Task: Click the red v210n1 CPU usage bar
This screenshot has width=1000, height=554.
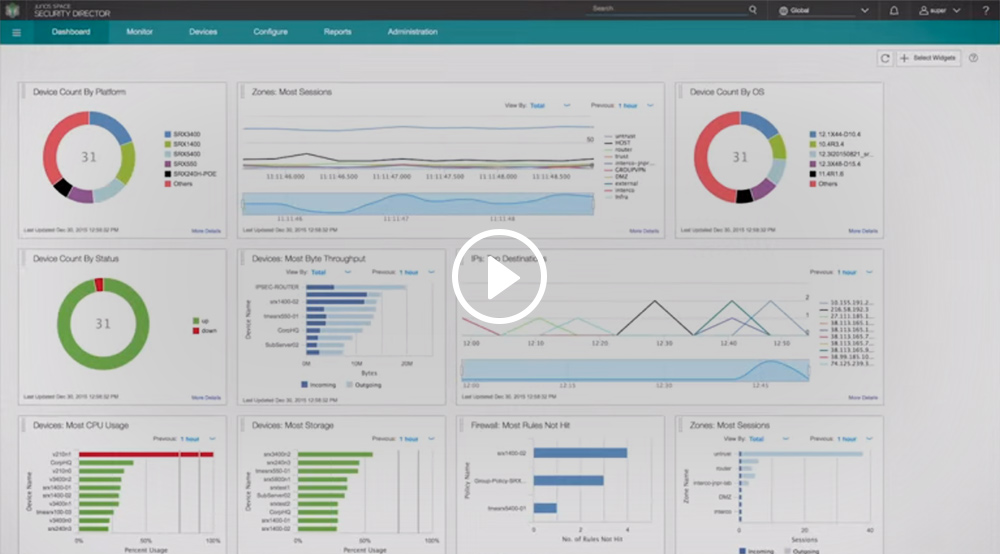Action: (146, 455)
